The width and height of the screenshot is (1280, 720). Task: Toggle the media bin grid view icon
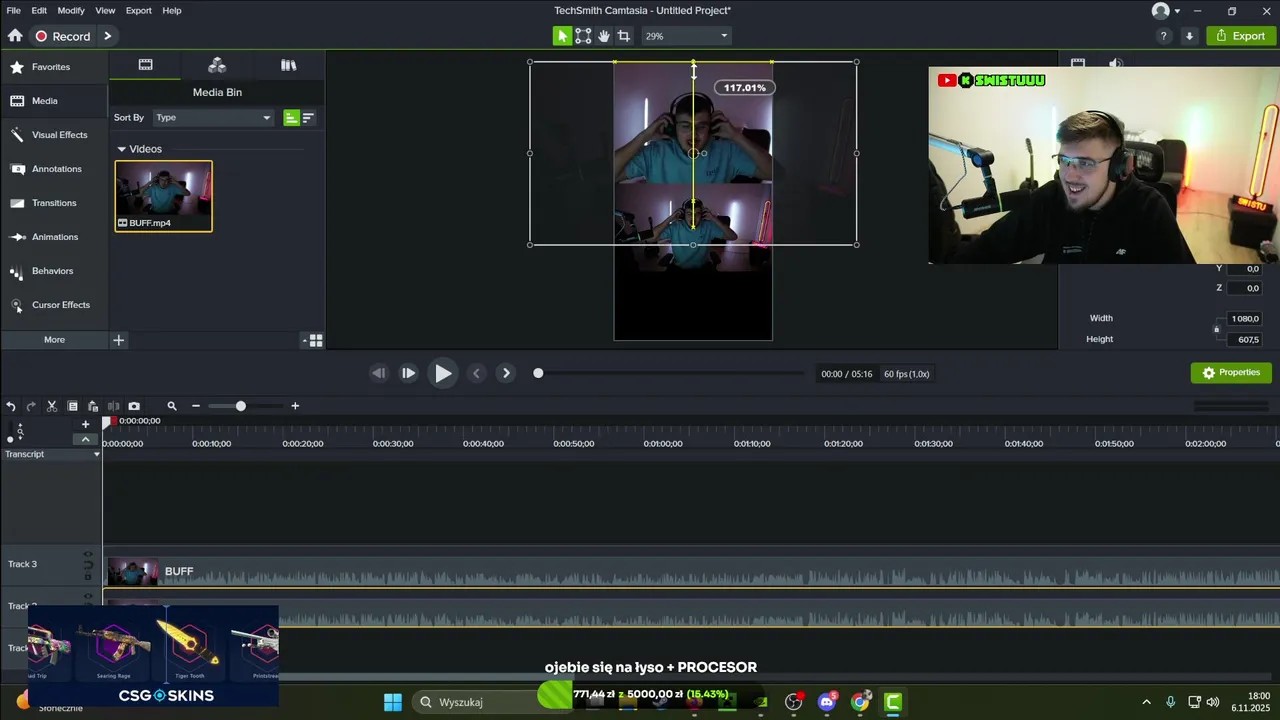pyautogui.click(x=316, y=341)
